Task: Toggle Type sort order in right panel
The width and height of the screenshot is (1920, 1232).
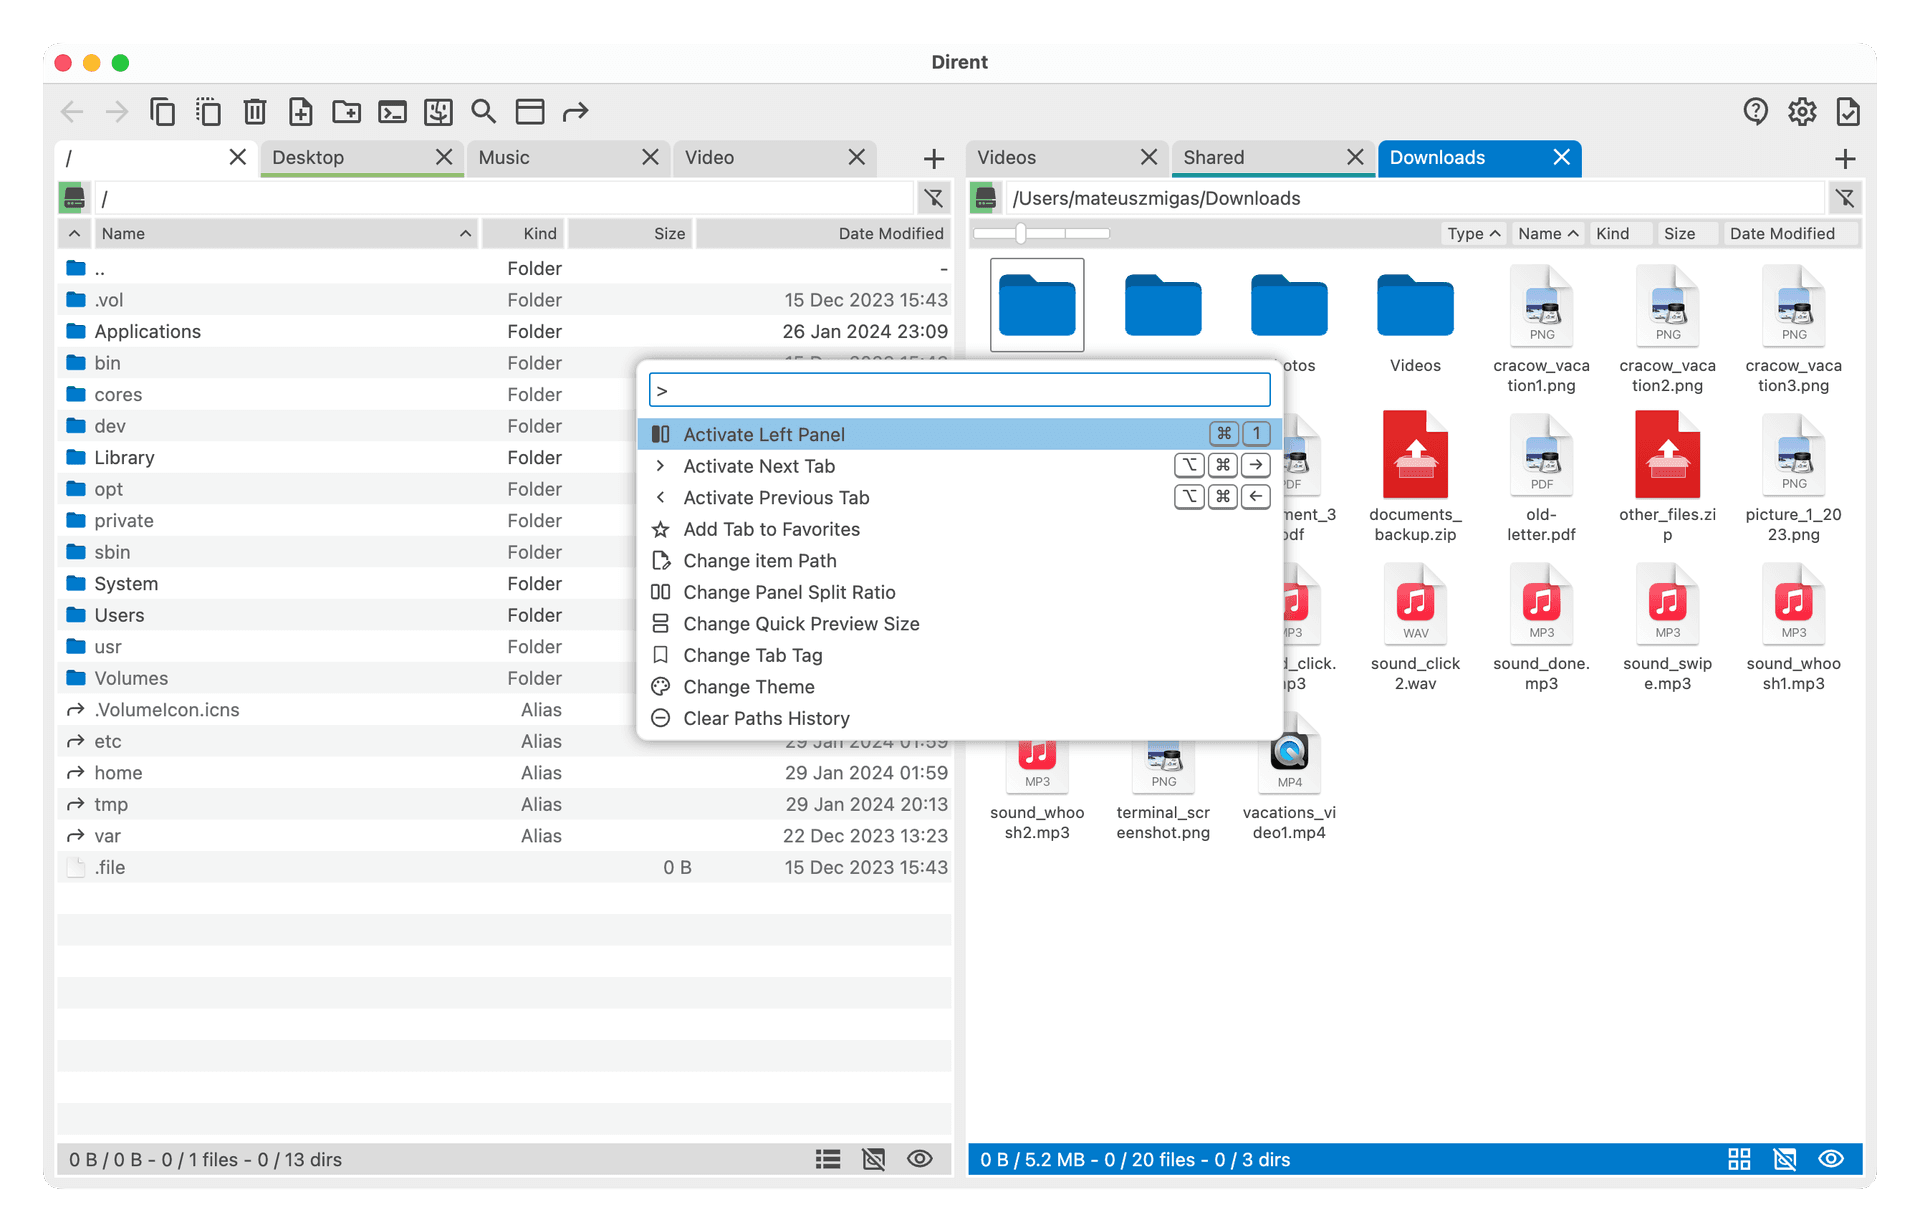Action: coord(1473,233)
